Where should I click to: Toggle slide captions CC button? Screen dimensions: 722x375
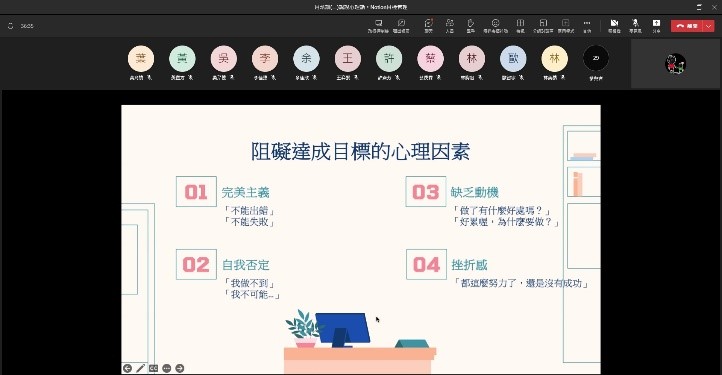tap(153, 368)
